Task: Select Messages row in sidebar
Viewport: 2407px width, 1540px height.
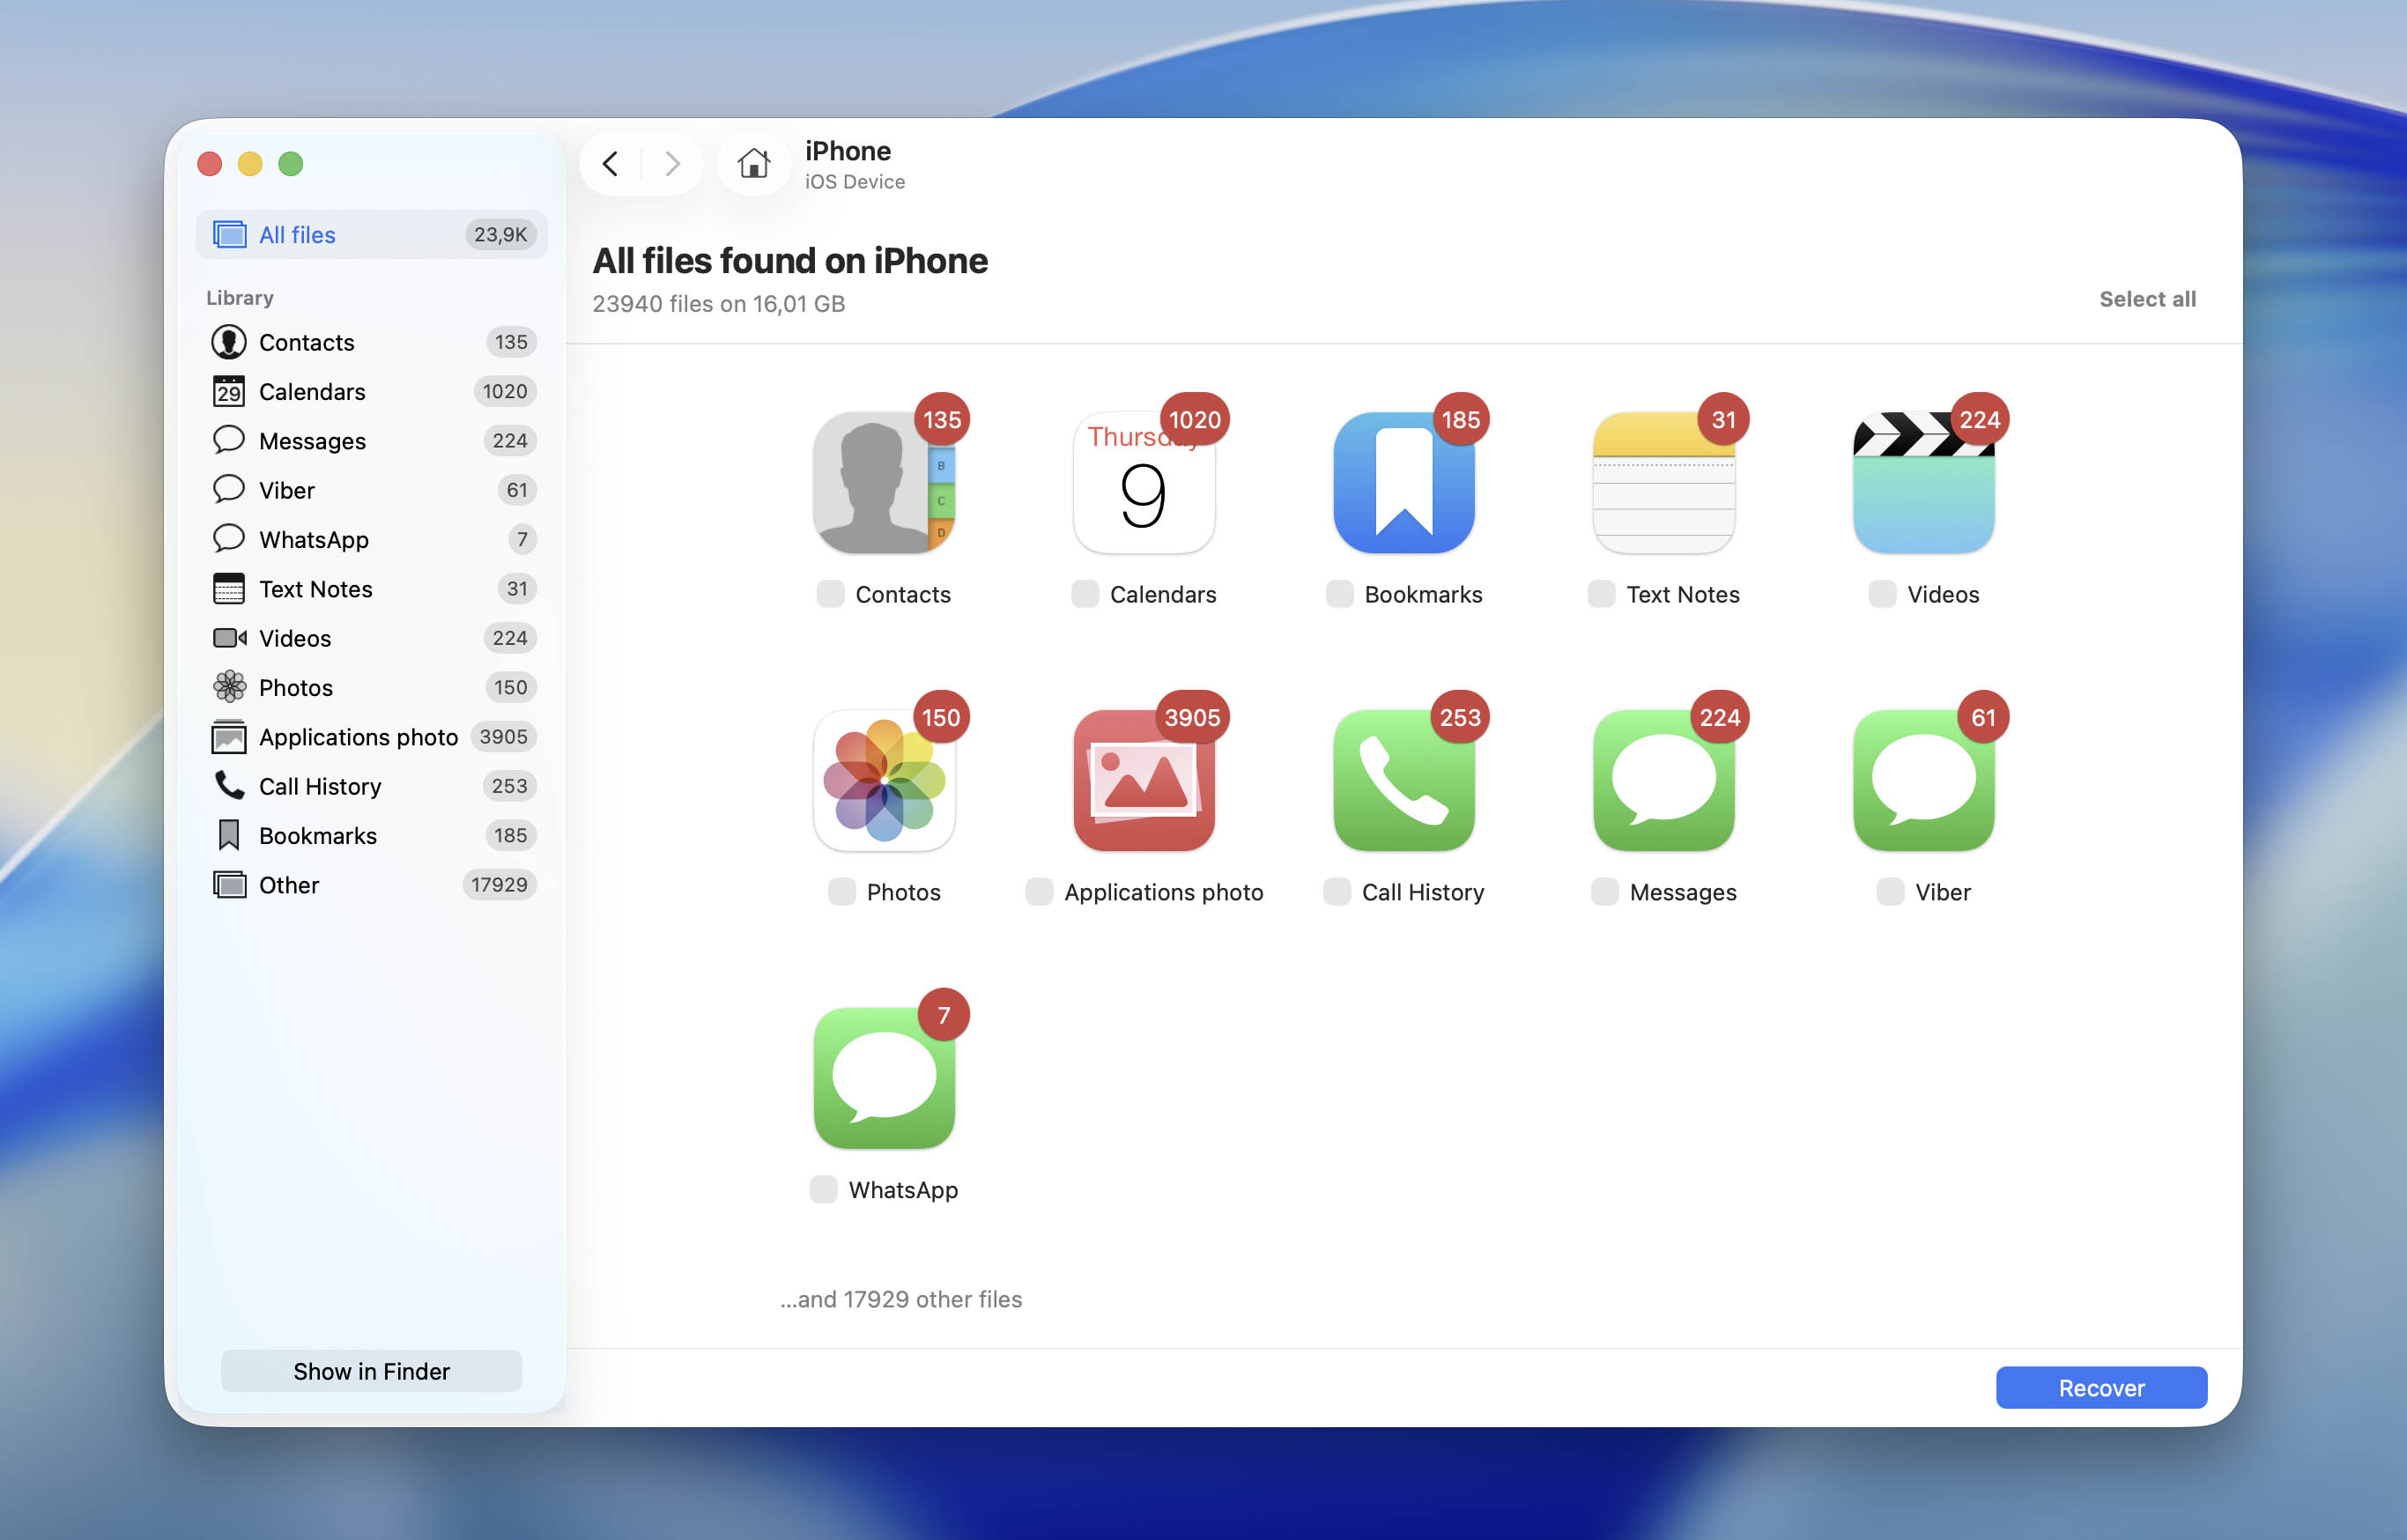Action: click(371, 441)
